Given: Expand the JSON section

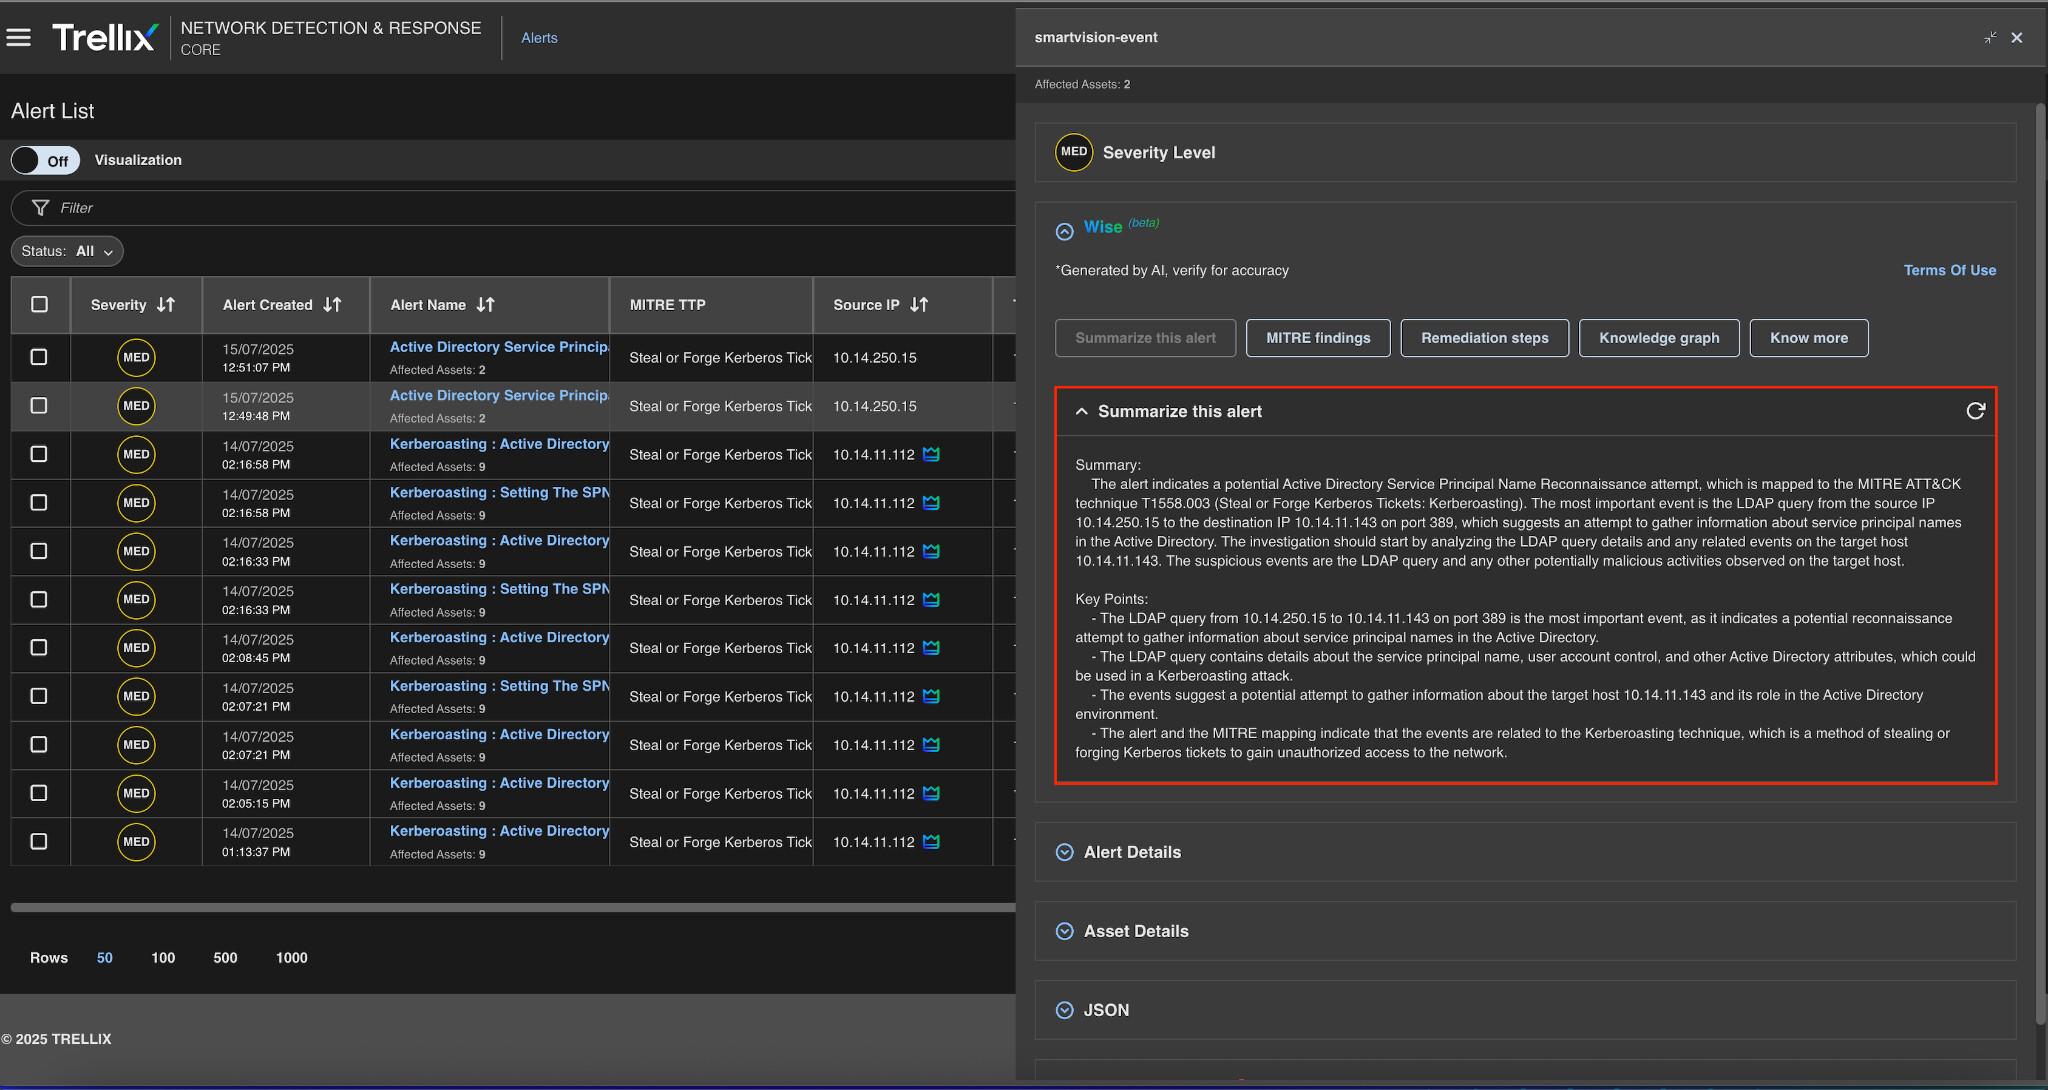Looking at the screenshot, I should 1065,1010.
